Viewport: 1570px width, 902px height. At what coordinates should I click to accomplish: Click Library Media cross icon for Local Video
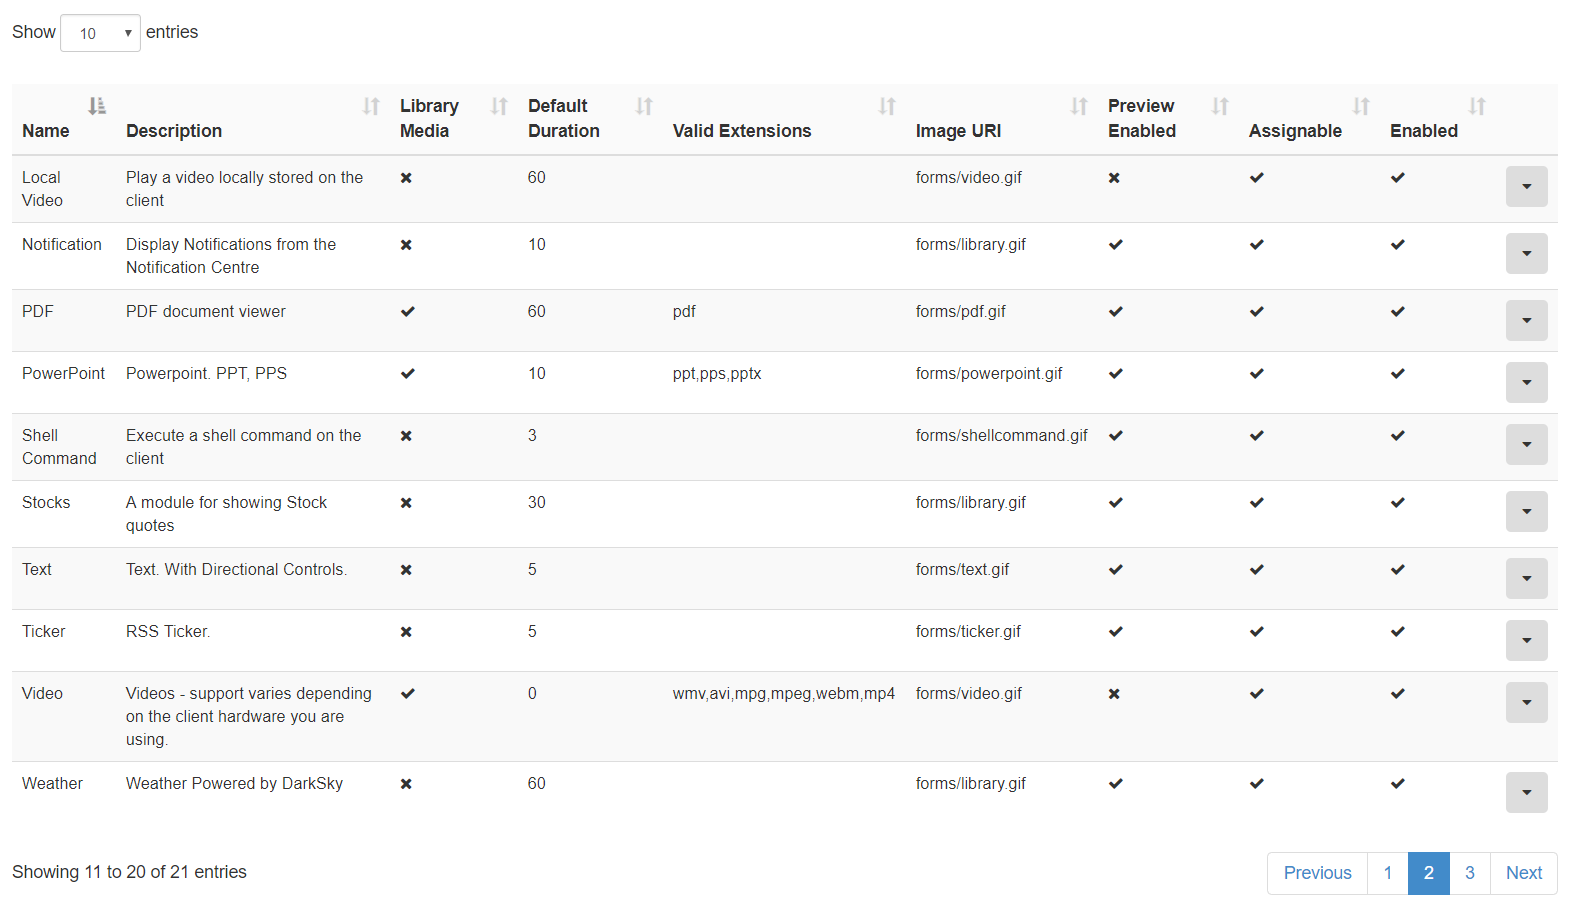point(406,178)
